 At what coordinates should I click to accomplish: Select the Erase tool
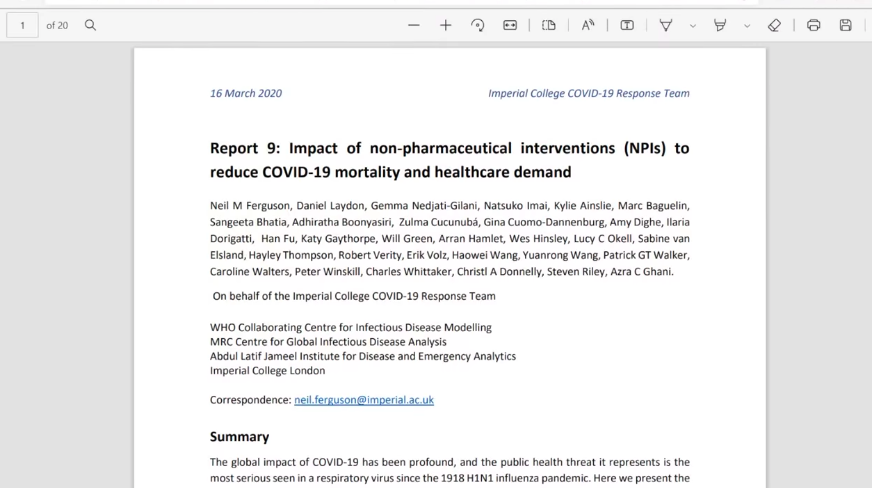click(774, 25)
